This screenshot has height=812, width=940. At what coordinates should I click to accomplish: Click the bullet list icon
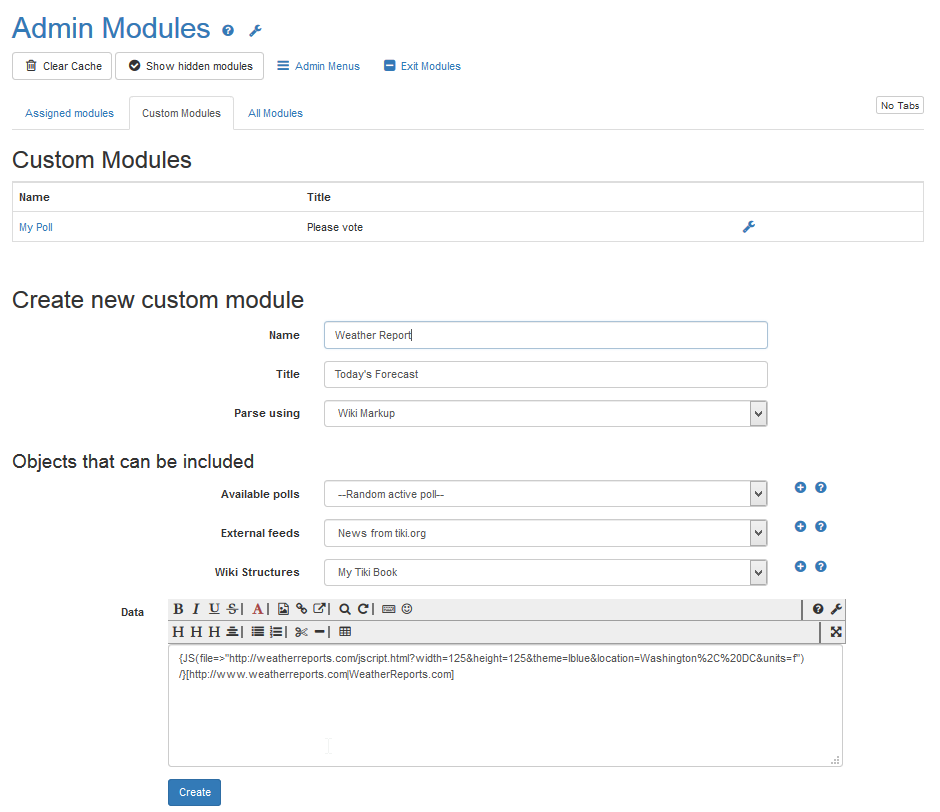click(x=258, y=632)
